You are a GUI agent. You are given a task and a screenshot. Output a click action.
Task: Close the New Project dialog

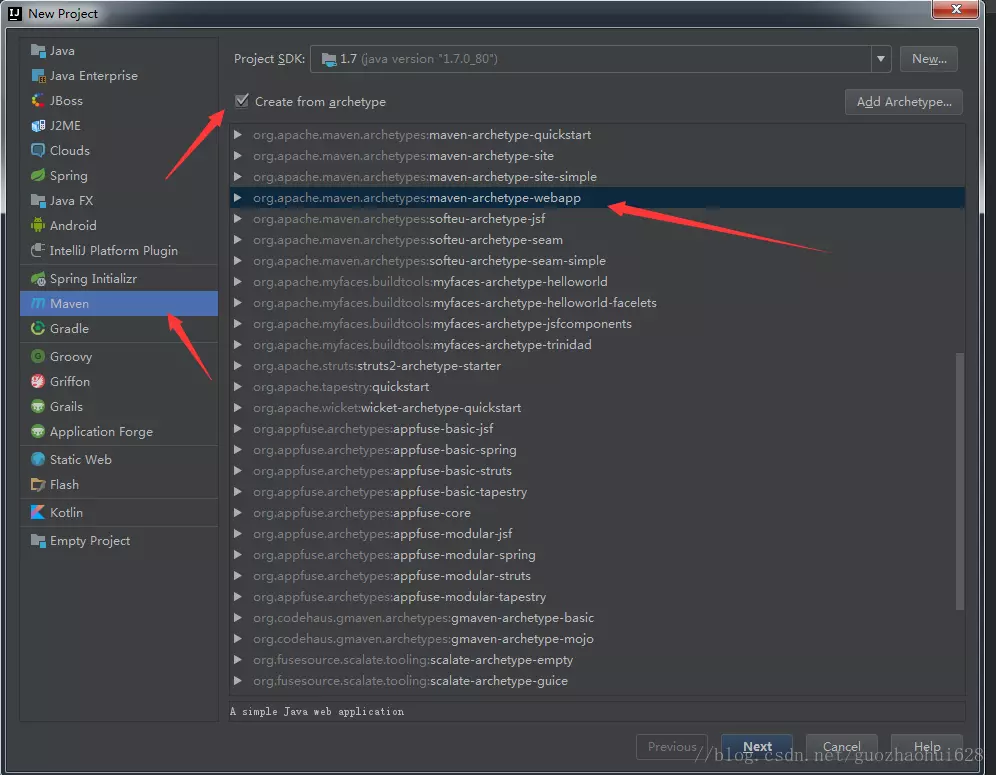click(955, 9)
